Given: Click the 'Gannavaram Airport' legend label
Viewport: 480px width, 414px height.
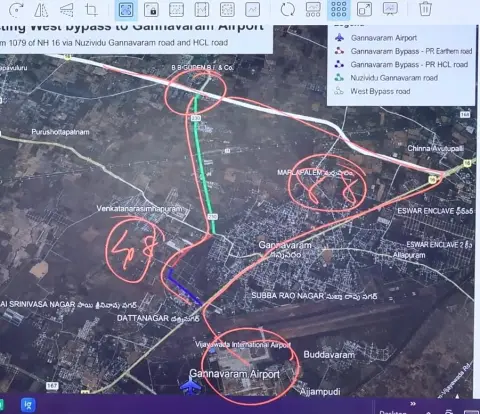Looking at the screenshot, I should [384, 38].
